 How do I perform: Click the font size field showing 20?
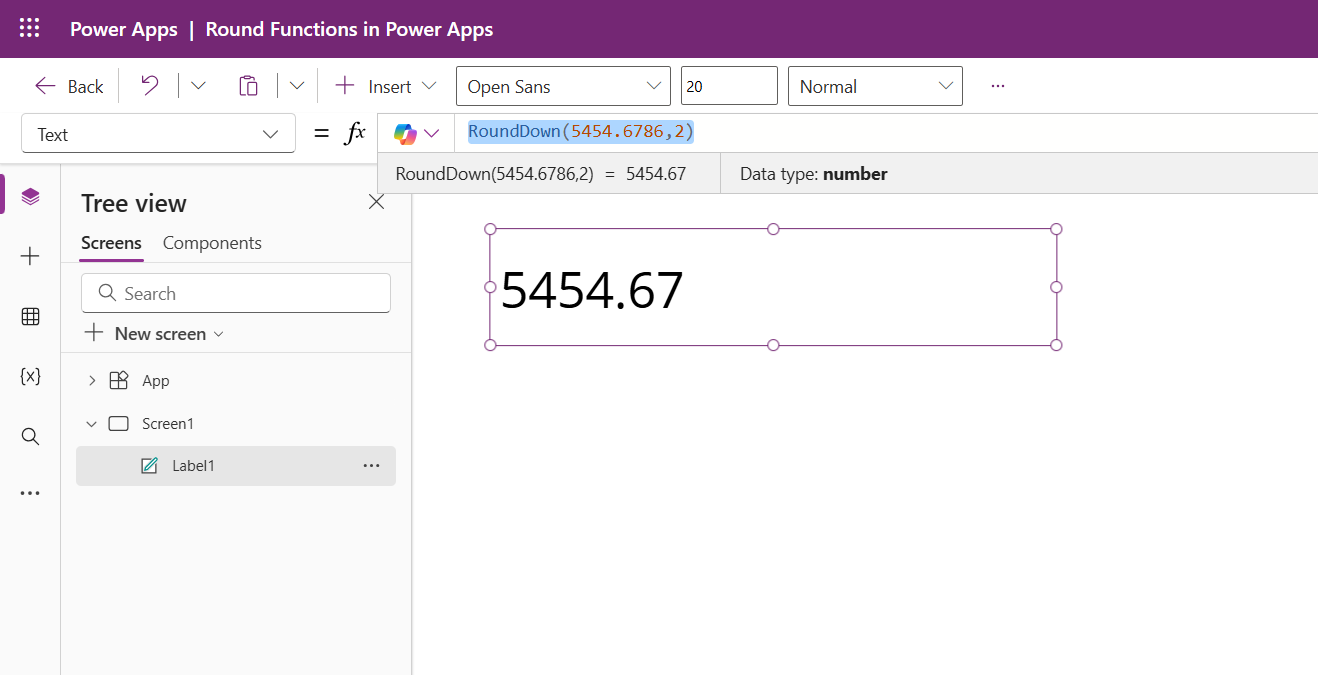728,86
